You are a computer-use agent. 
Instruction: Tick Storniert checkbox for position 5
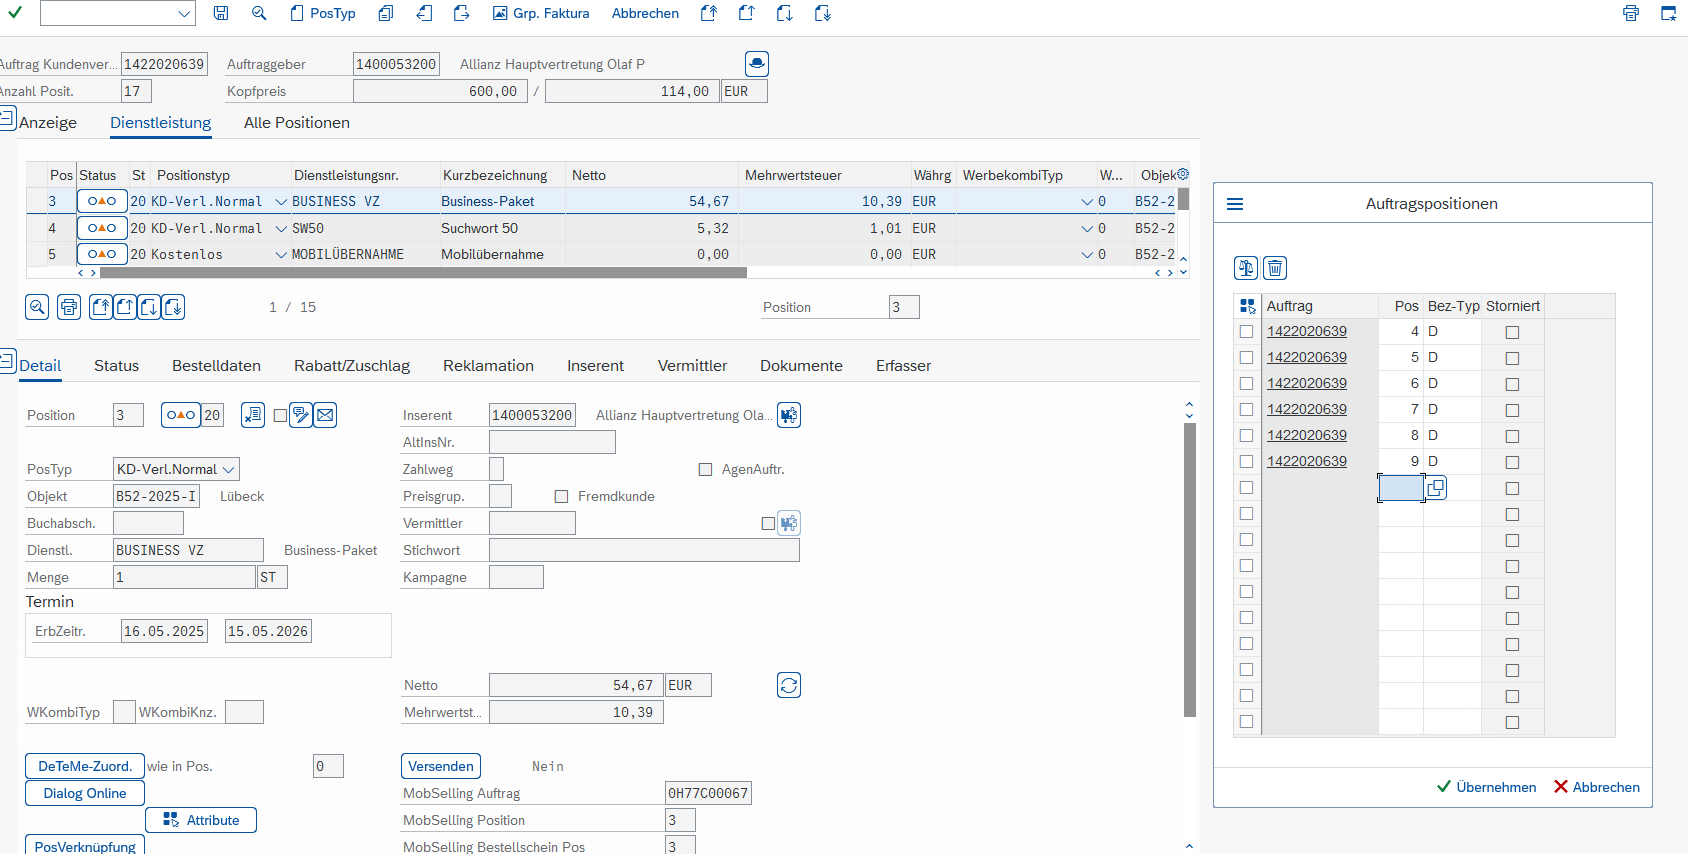click(x=1512, y=358)
